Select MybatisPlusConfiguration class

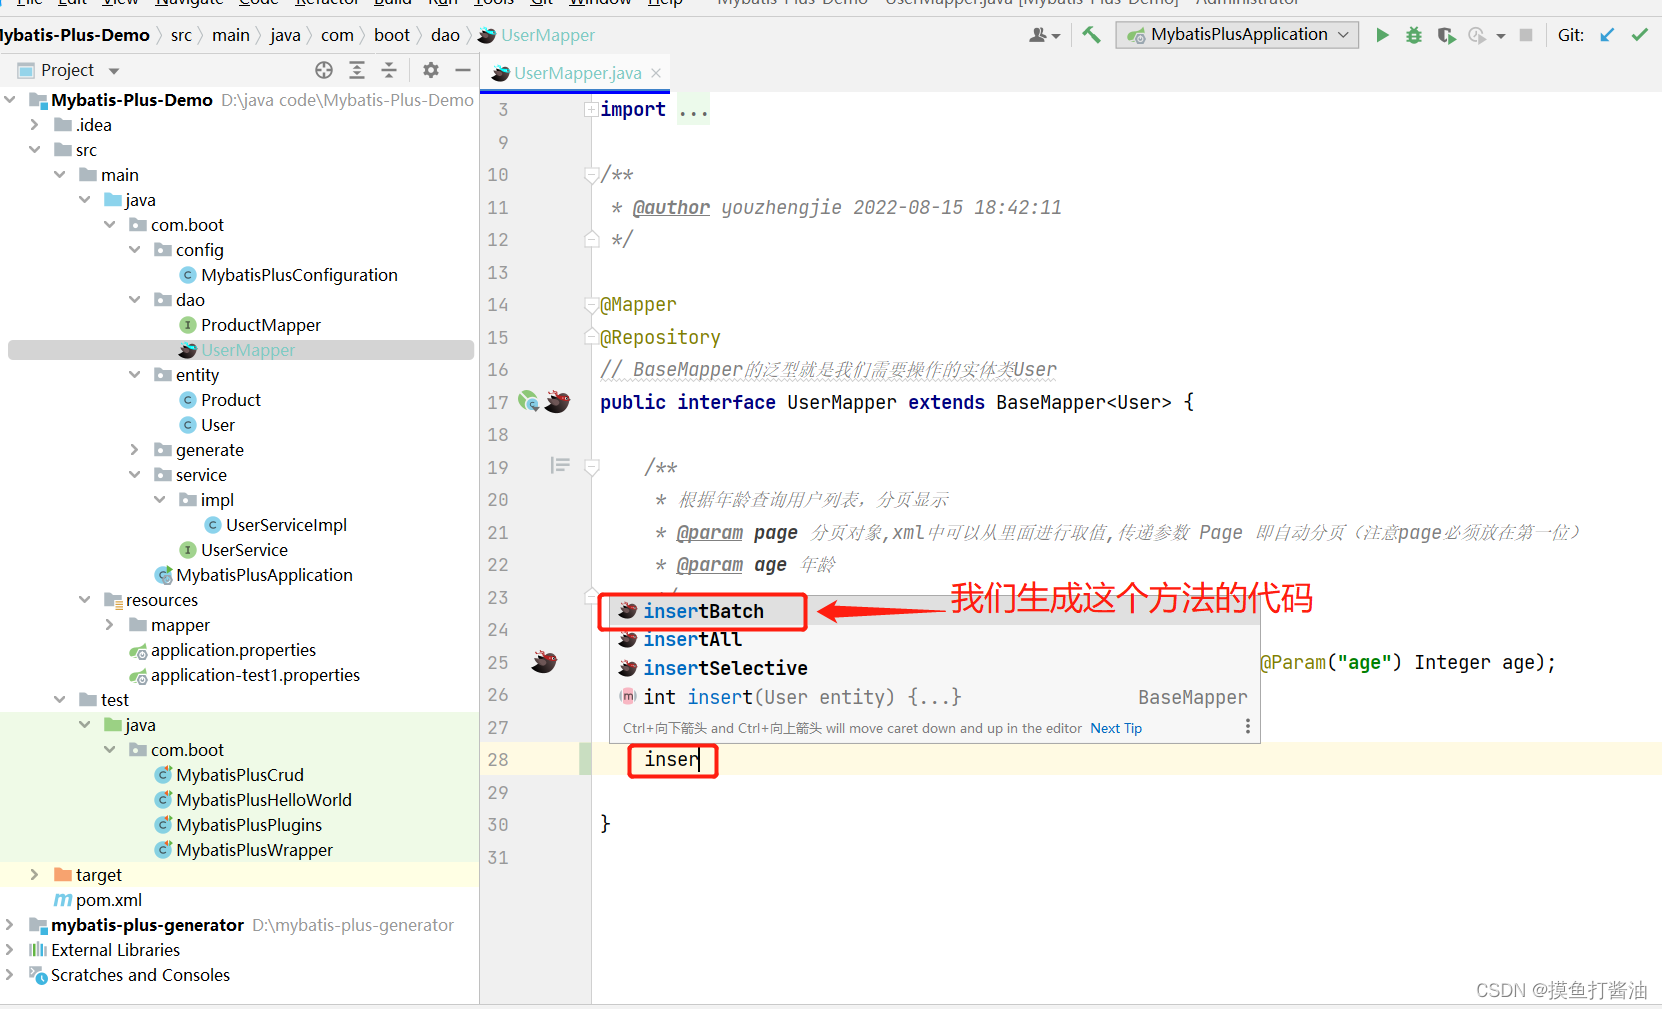(299, 275)
